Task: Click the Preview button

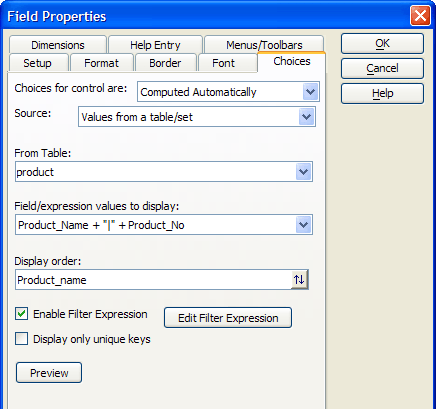Action: pos(49,373)
